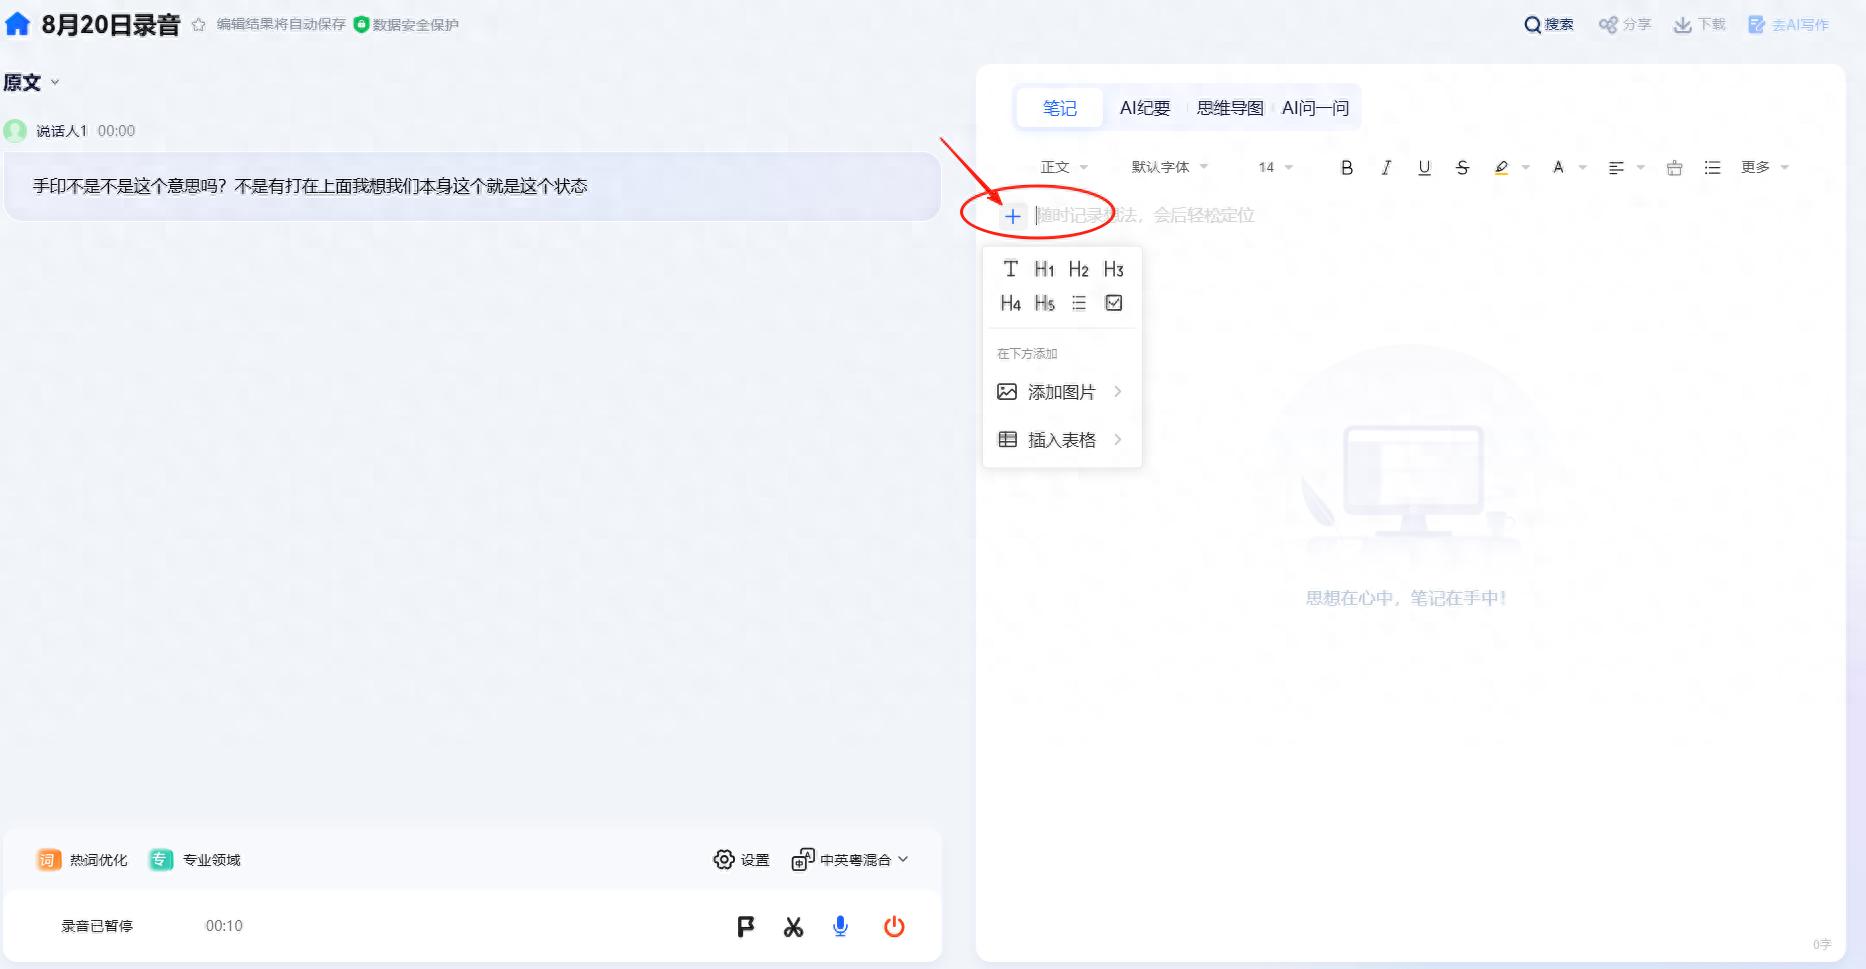Click the bulleted list toolbar icon

pyautogui.click(x=1712, y=168)
